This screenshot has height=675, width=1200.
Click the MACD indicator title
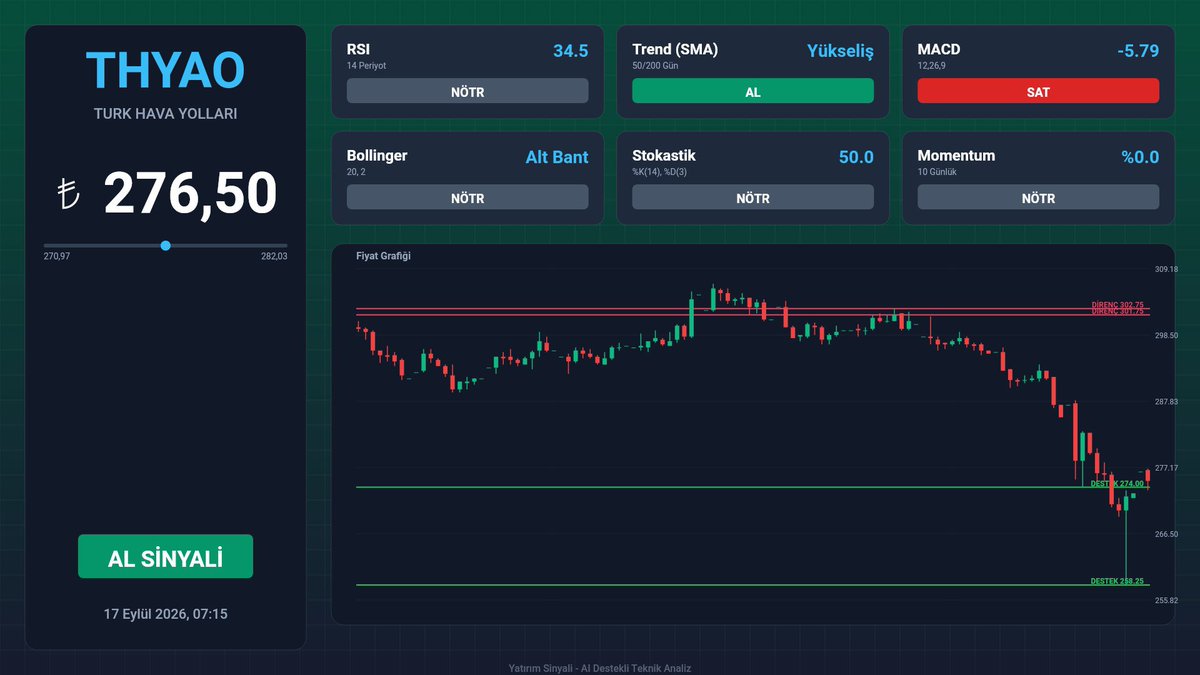(939, 49)
